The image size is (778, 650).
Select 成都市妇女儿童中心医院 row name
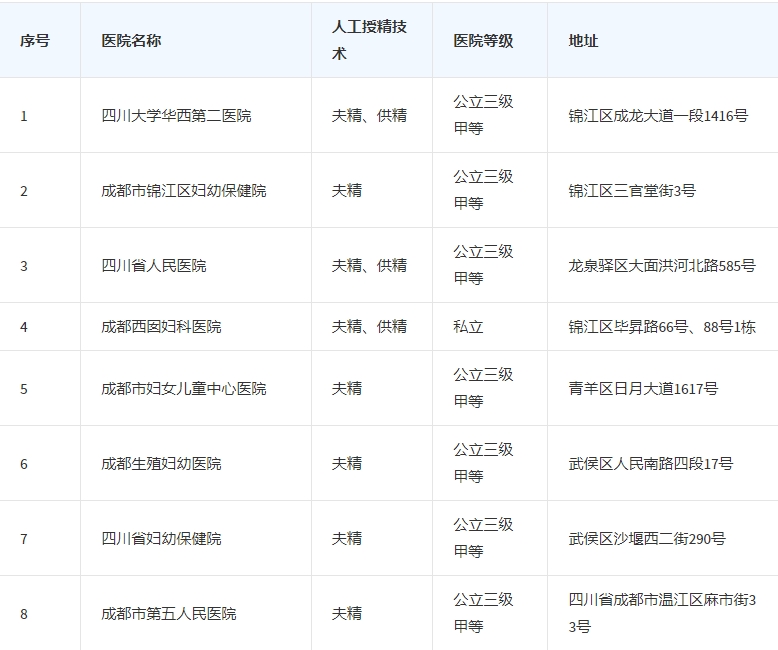pos(183,389)
